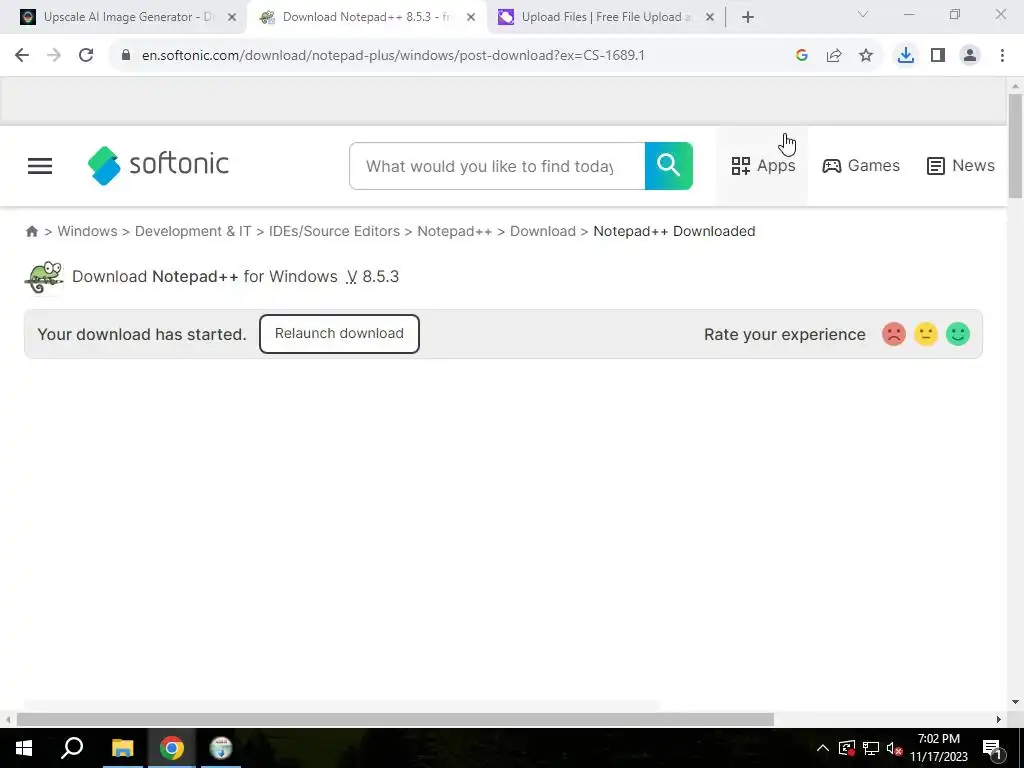1024x768 pixels.
Task: Open the Games section
Action: 861,166
